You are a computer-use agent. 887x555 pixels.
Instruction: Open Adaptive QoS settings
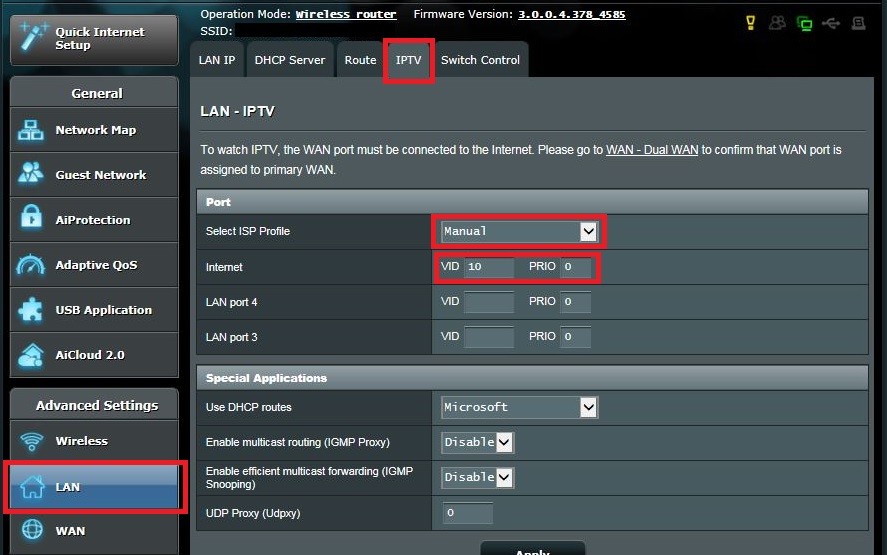click(x=94, y=265)
